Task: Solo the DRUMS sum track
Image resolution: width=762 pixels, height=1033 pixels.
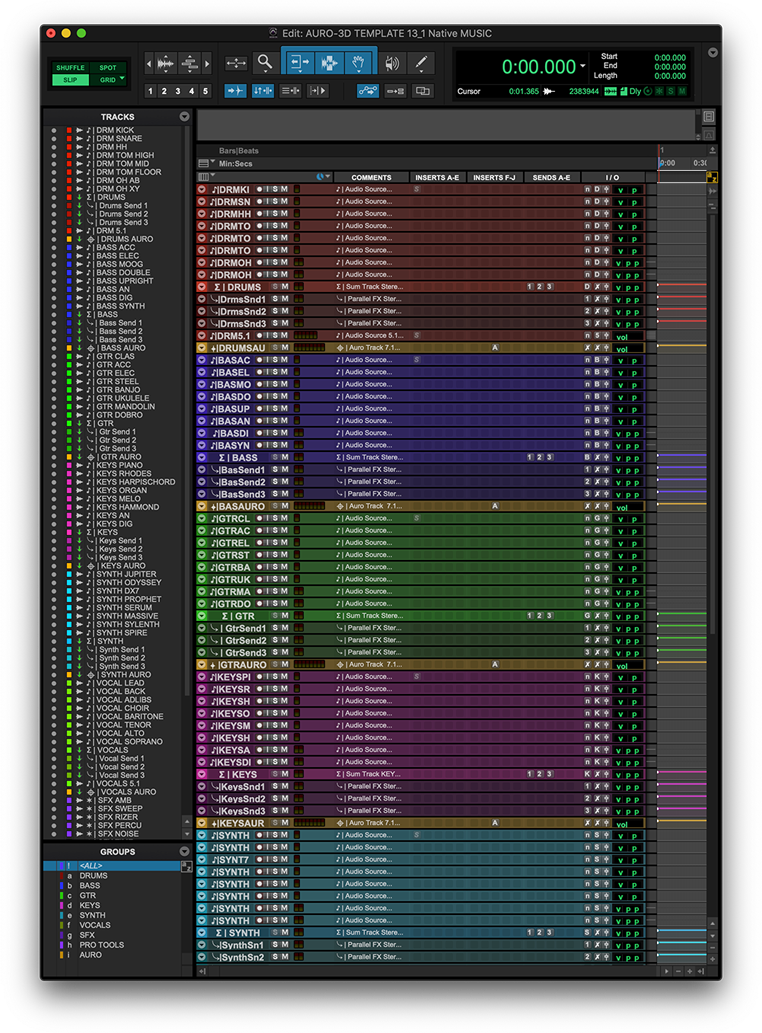Action: 276,287
